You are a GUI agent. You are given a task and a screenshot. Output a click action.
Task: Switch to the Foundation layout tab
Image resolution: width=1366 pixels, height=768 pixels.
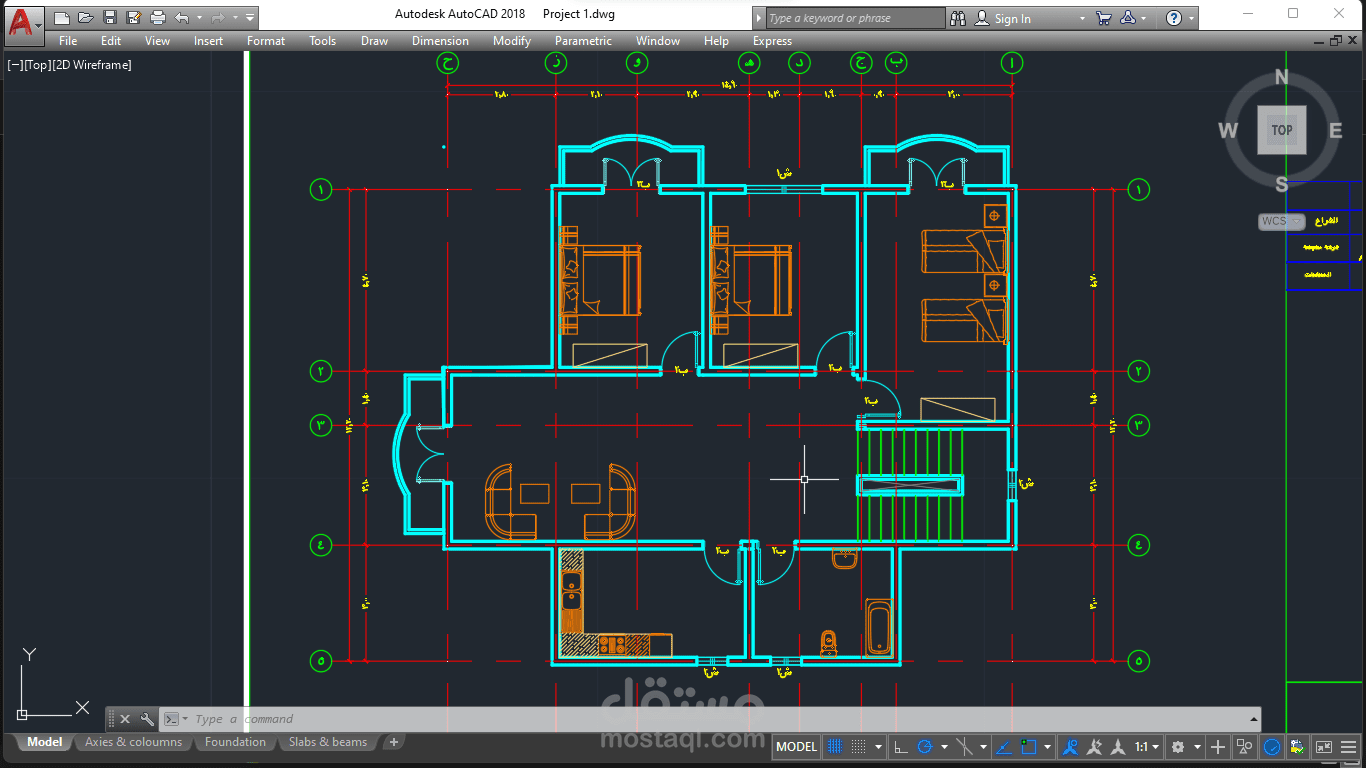coord(235,742)
